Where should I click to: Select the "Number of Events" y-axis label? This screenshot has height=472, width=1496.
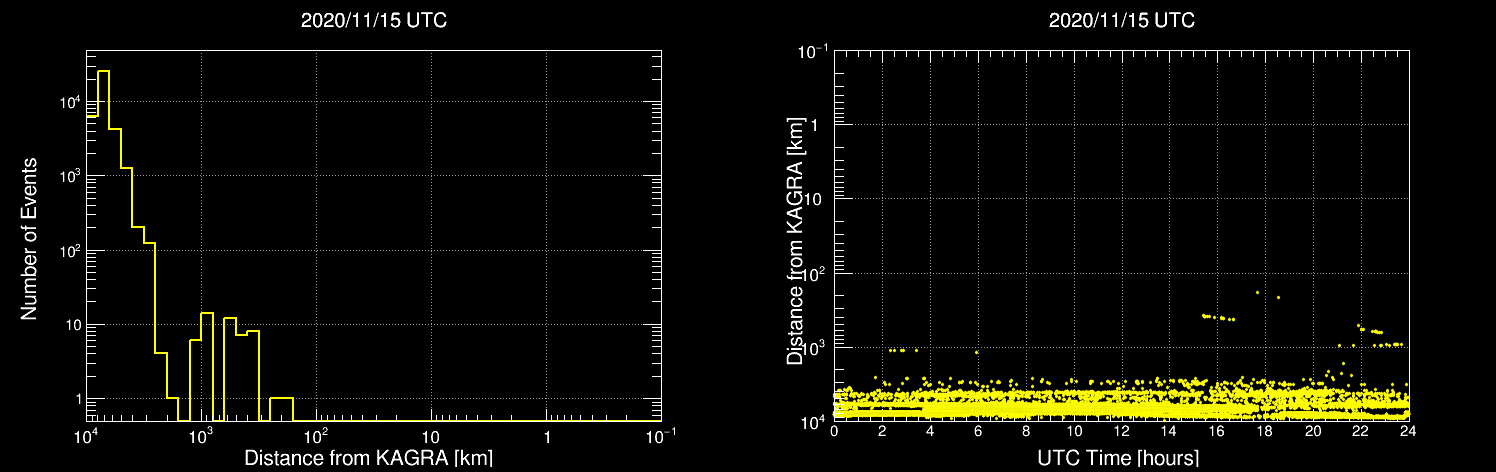[30, 237]
